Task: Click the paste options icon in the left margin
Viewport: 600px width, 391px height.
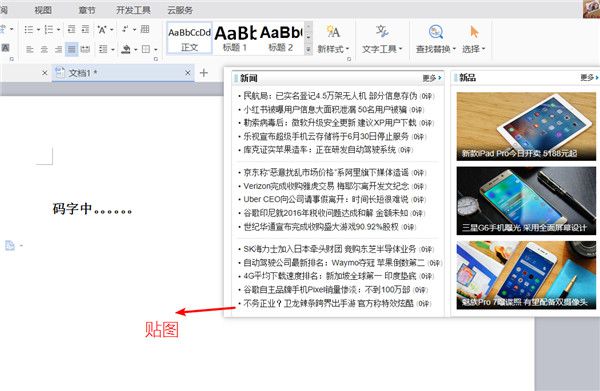Action: [x=10, y=245]
